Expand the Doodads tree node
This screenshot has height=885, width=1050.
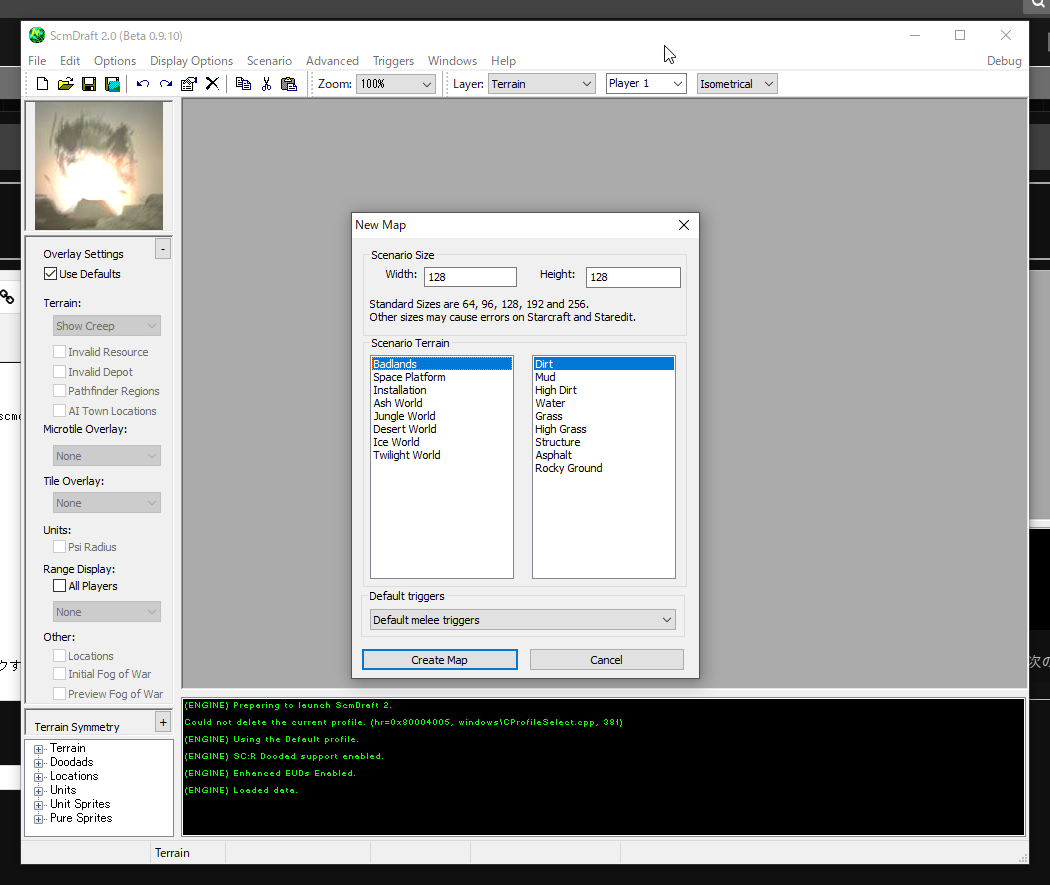point(38,763)
